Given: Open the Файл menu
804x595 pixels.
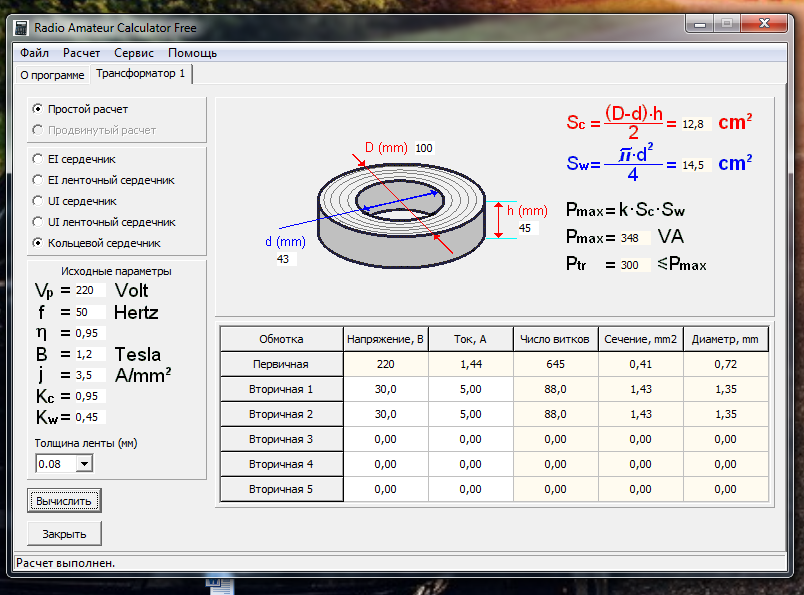Looking at the screenshot, I should point(34,53).
